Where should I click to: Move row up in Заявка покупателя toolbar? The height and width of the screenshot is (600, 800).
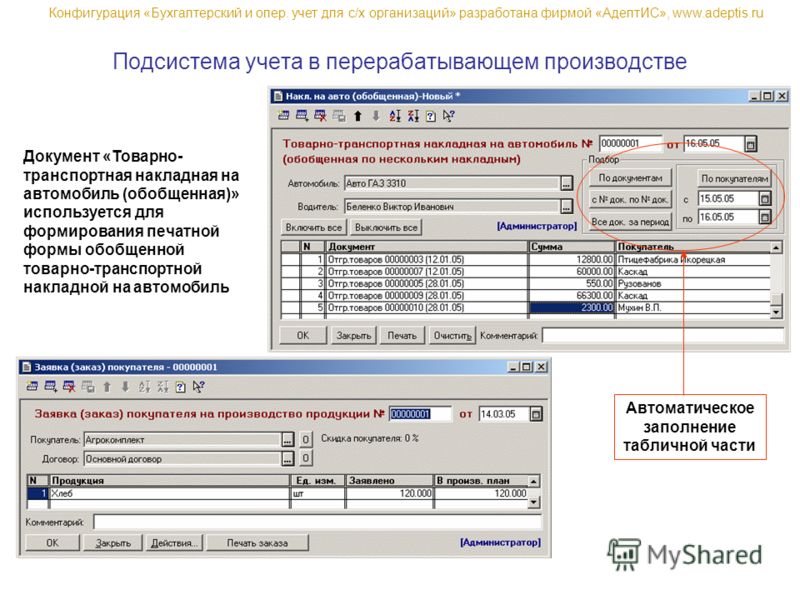[107, 387]
